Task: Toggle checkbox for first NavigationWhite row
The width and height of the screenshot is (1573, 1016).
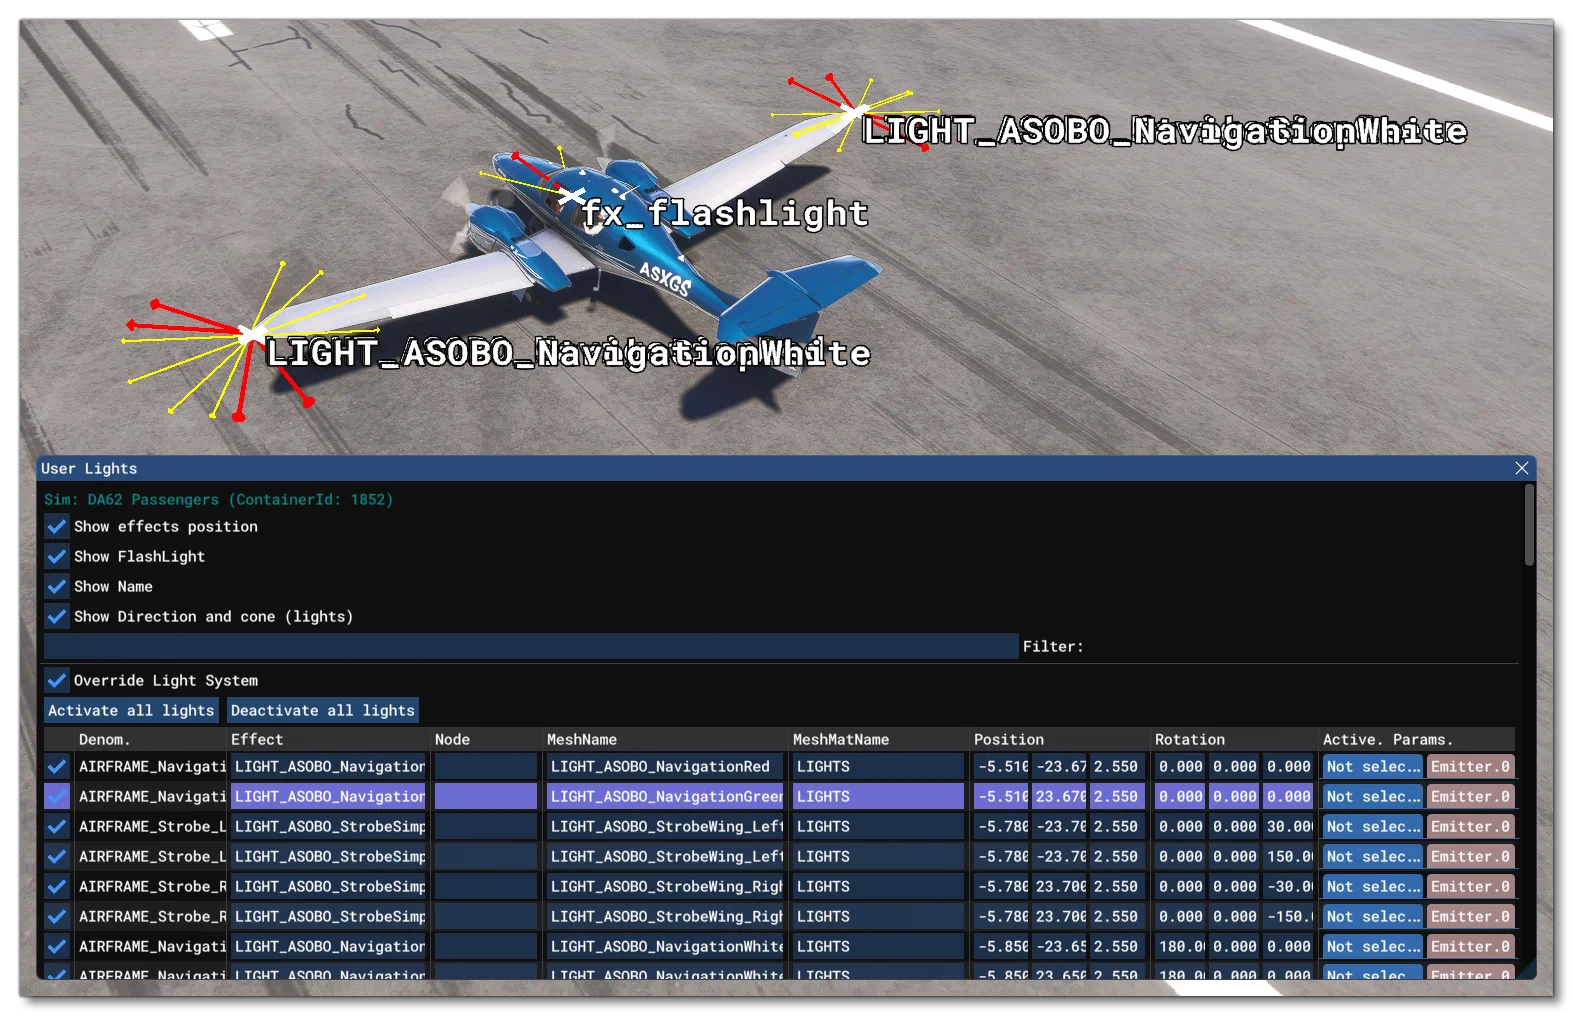Action: 57,946
